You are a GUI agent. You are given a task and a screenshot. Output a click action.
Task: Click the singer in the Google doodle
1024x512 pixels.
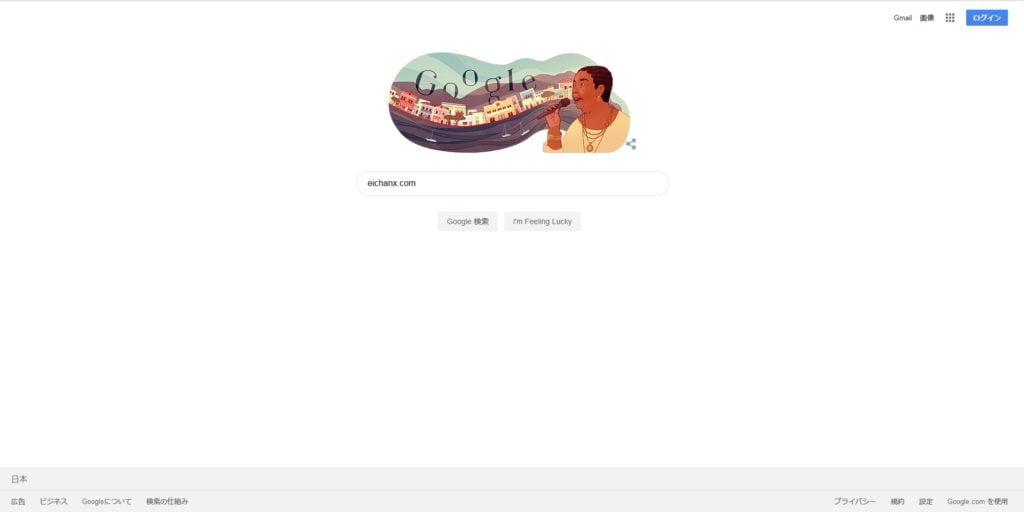(586, 110)
